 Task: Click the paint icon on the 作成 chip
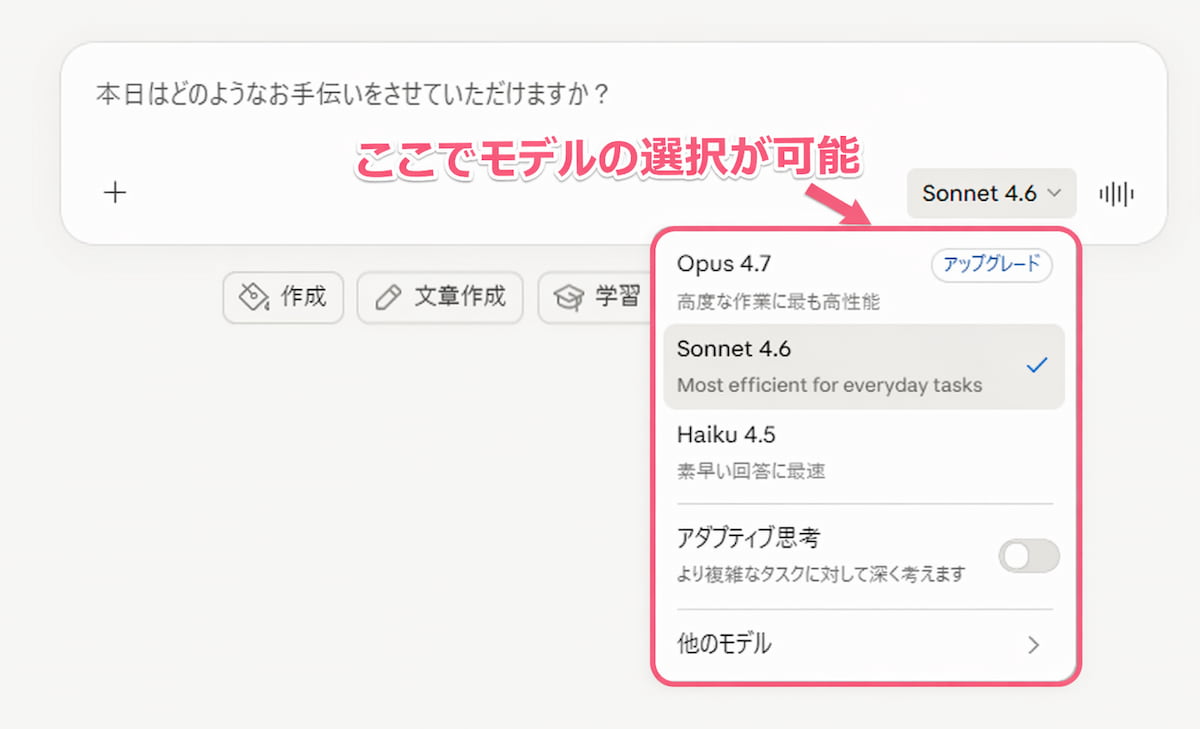[253, 297]
